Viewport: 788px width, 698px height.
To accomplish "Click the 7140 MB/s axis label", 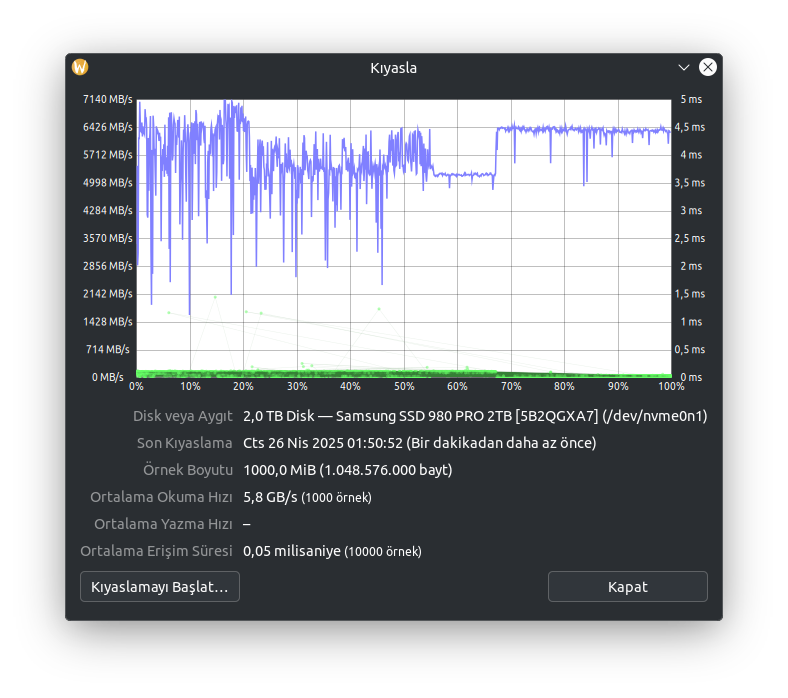I will pyautogui.click(x=108, y=99).
